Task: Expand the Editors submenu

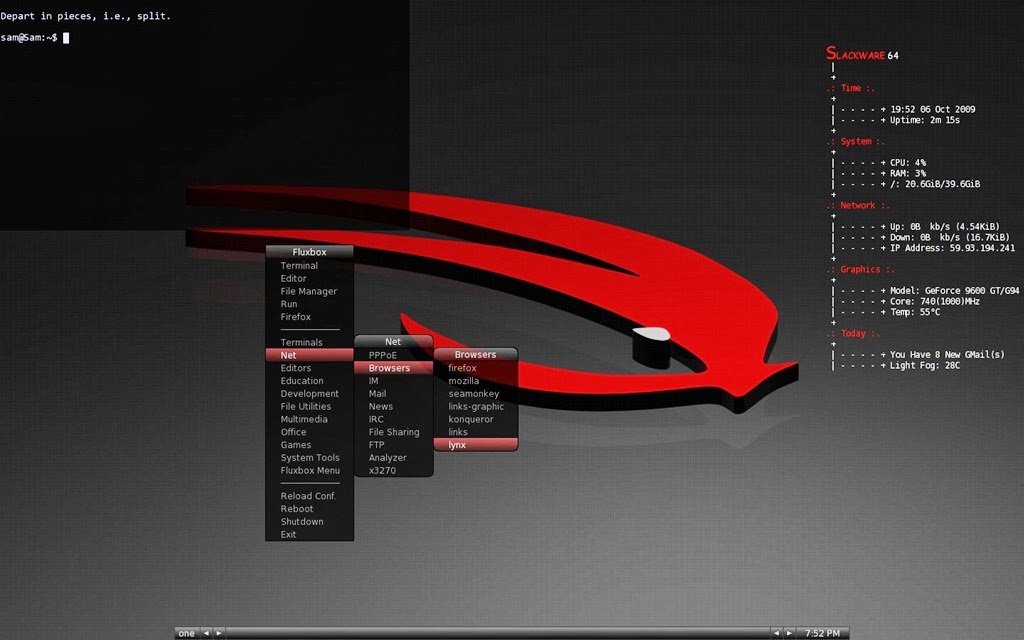Action: [310, 368]
